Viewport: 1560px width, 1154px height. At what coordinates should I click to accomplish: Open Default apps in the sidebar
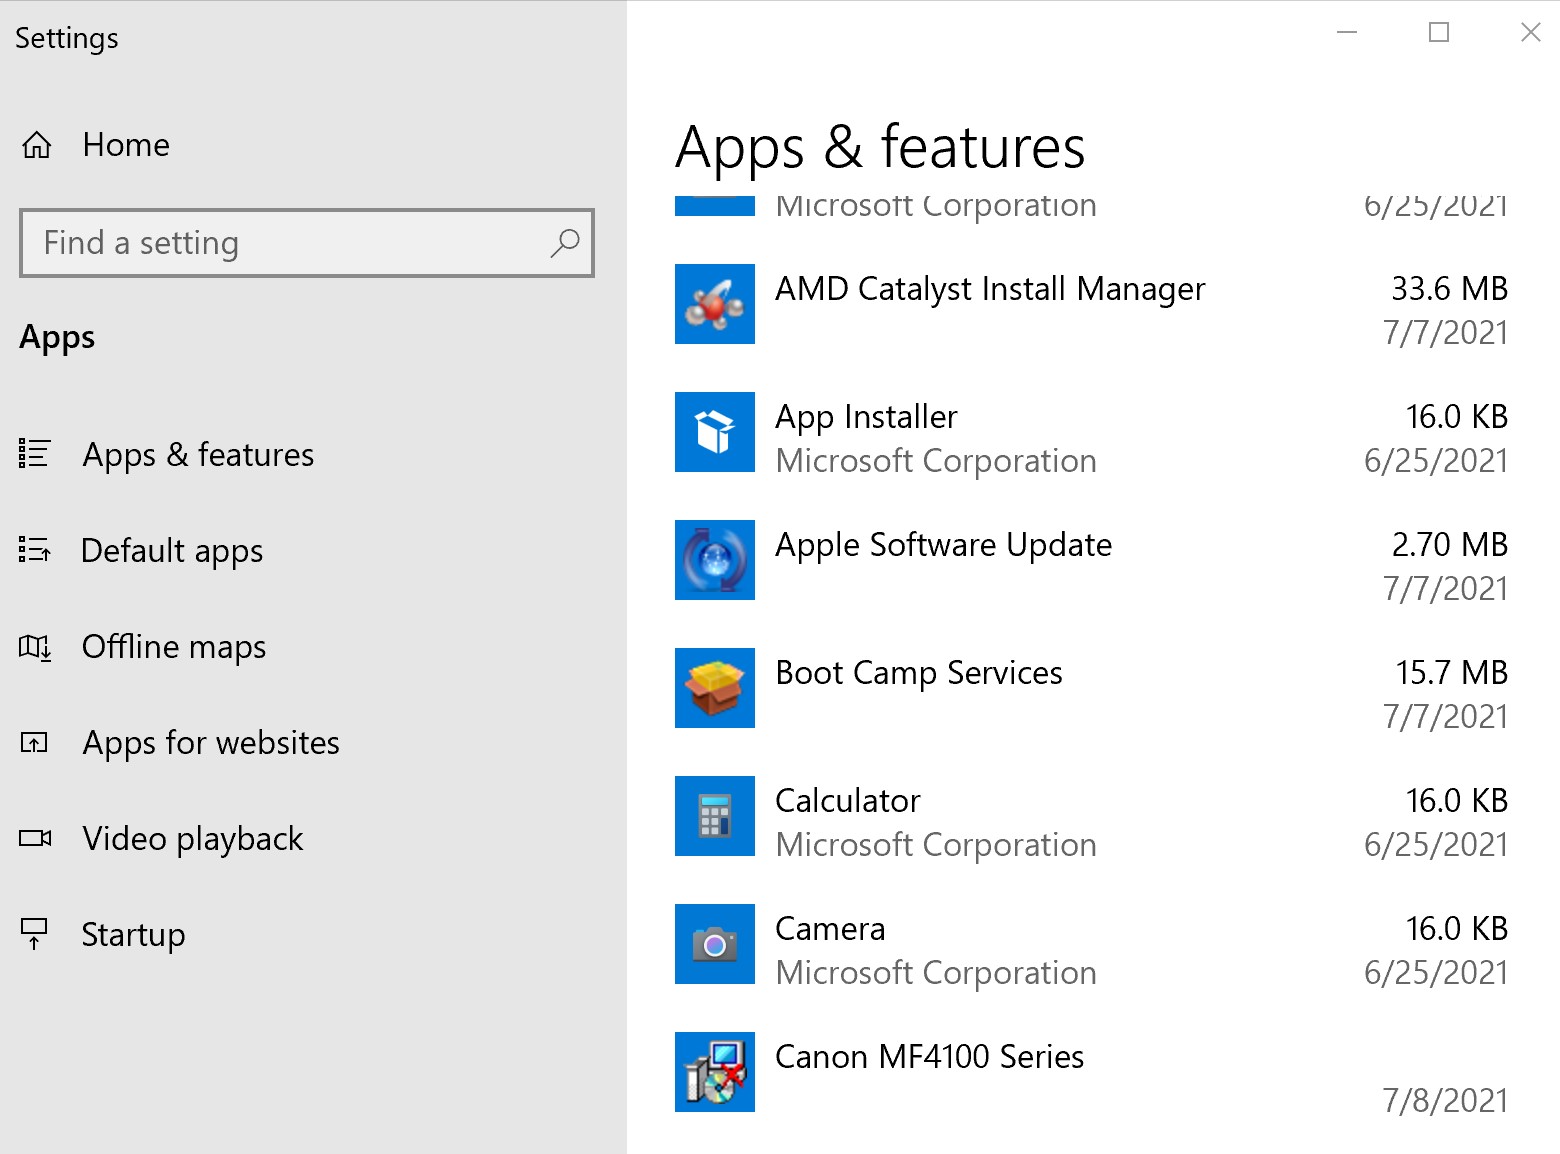coord(172,550)
